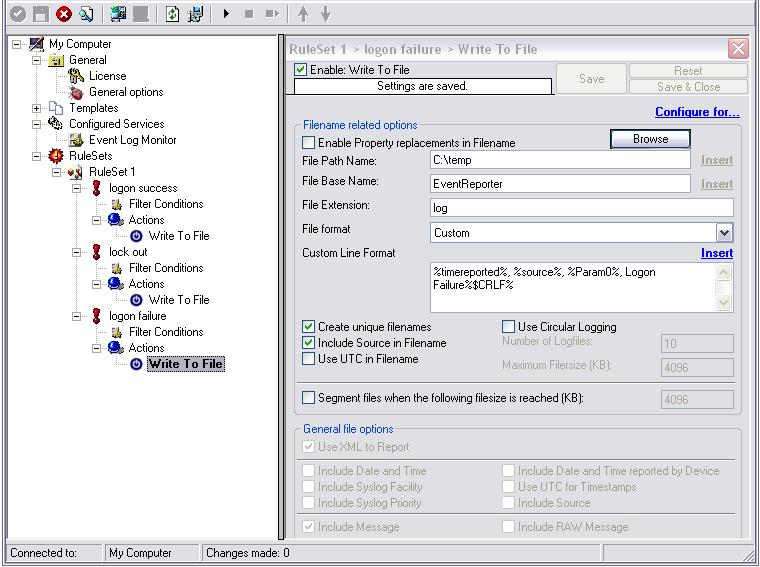Collapse the logon failure rule node
The image size is (760, 567).
coord(78,316)
